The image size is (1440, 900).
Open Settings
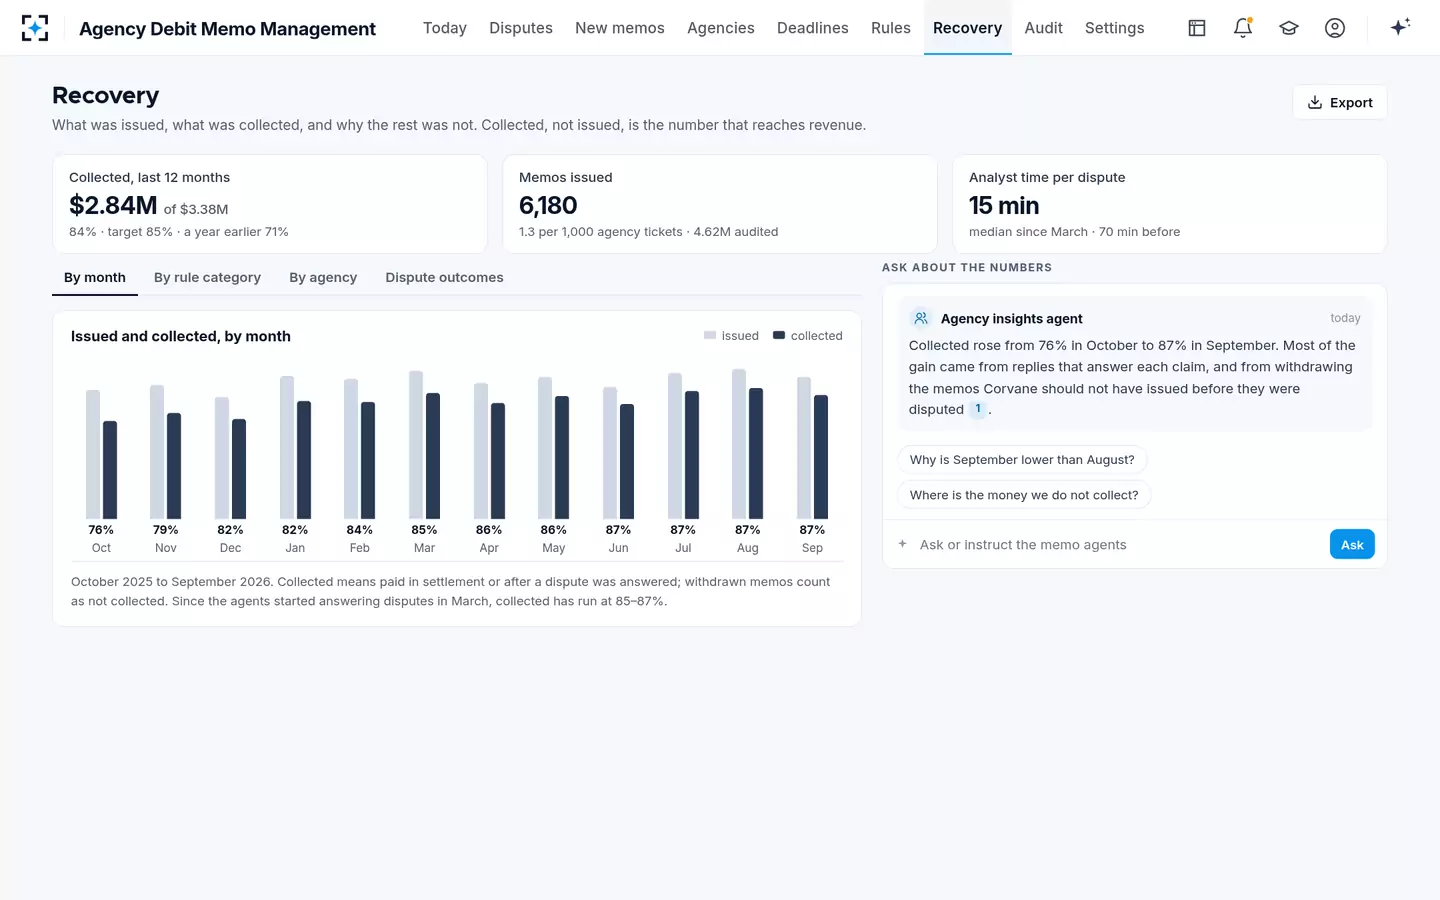click(1115, 28)
